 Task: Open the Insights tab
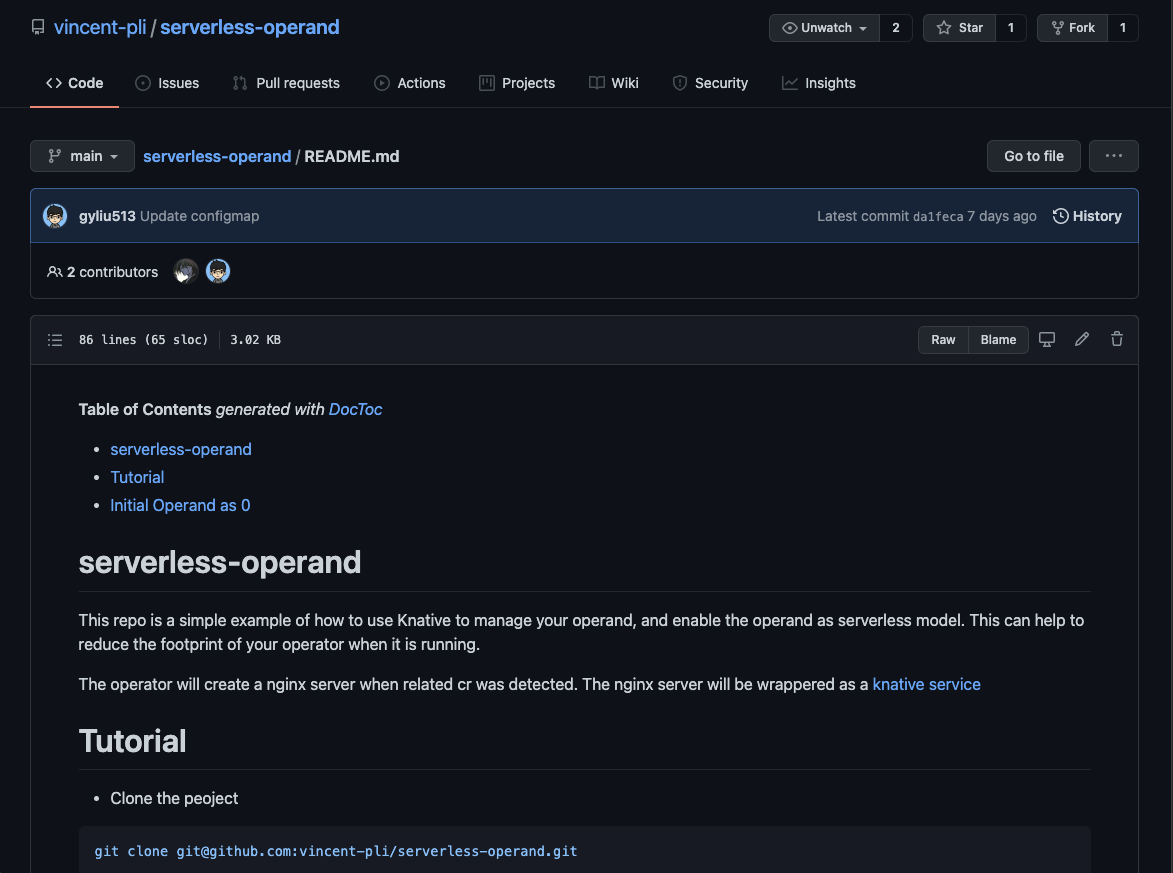click(x=818, y=83)
